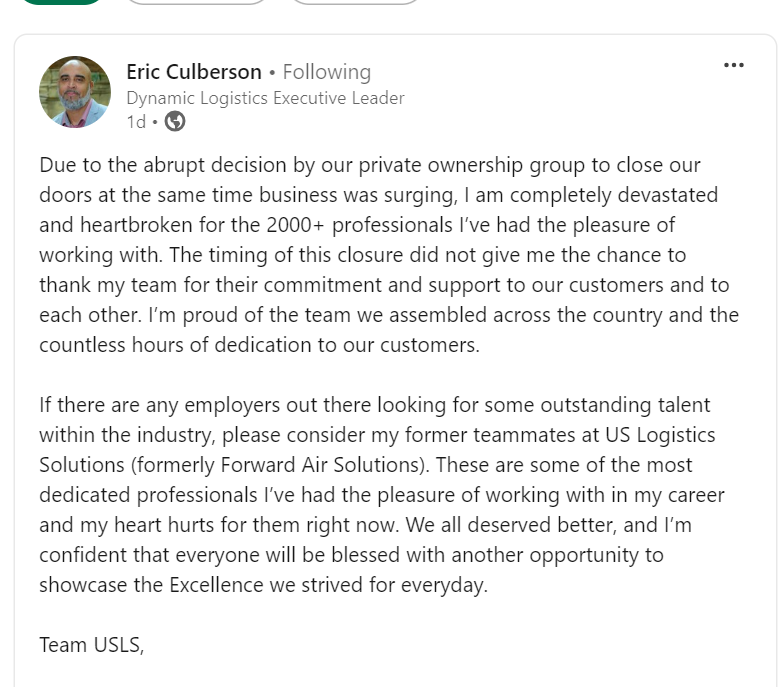Image resolution: width=779 pixels, height=687 pixels.
Task: Click the word 'Excellence' in the last sentence
Action: (x=216, y=585)
